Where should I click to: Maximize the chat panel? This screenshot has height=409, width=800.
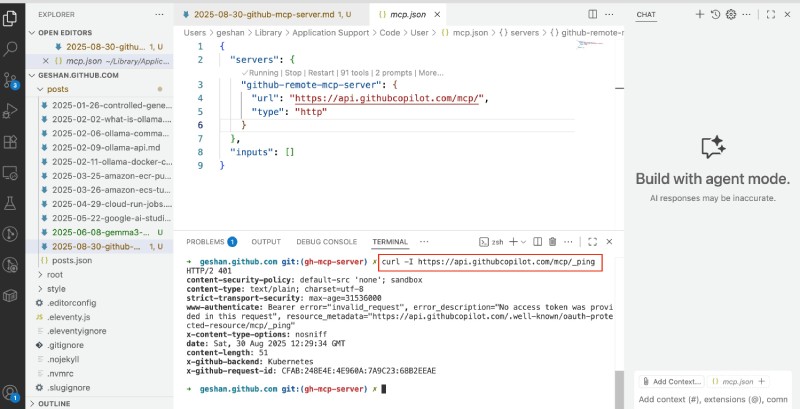[x=771, y=14]
